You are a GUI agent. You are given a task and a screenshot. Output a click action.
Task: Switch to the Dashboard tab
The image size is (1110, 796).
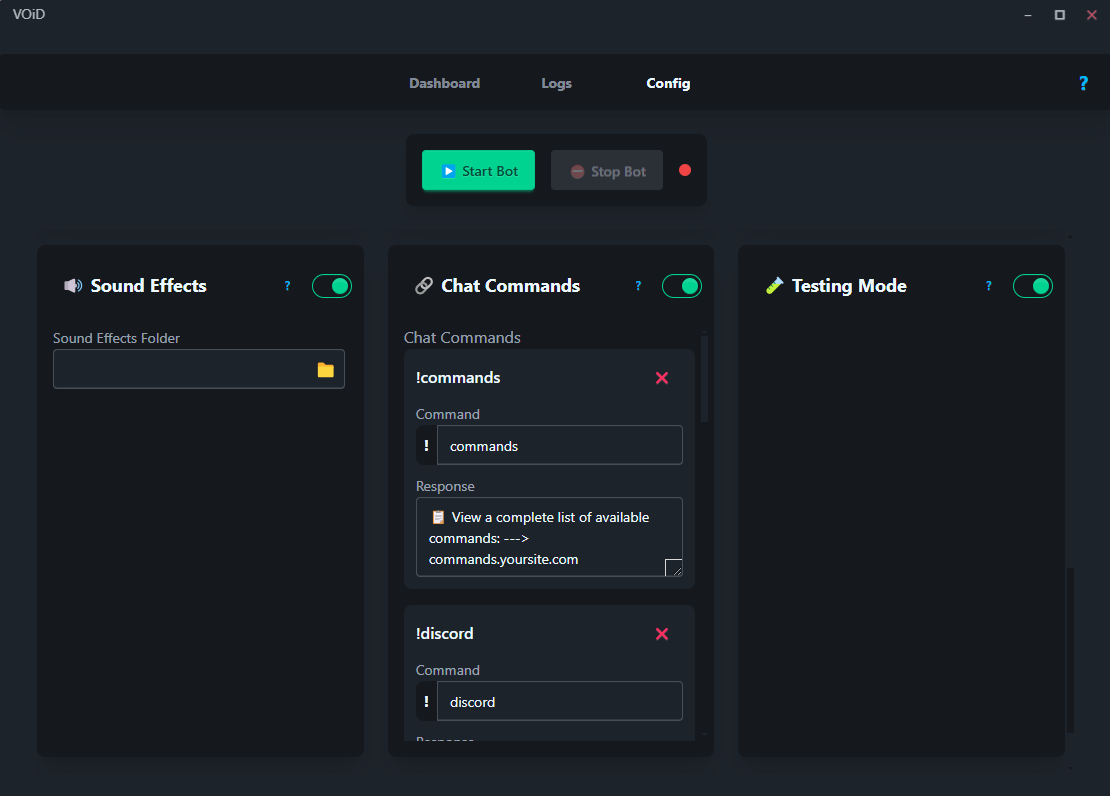click(x=445, y=84)
